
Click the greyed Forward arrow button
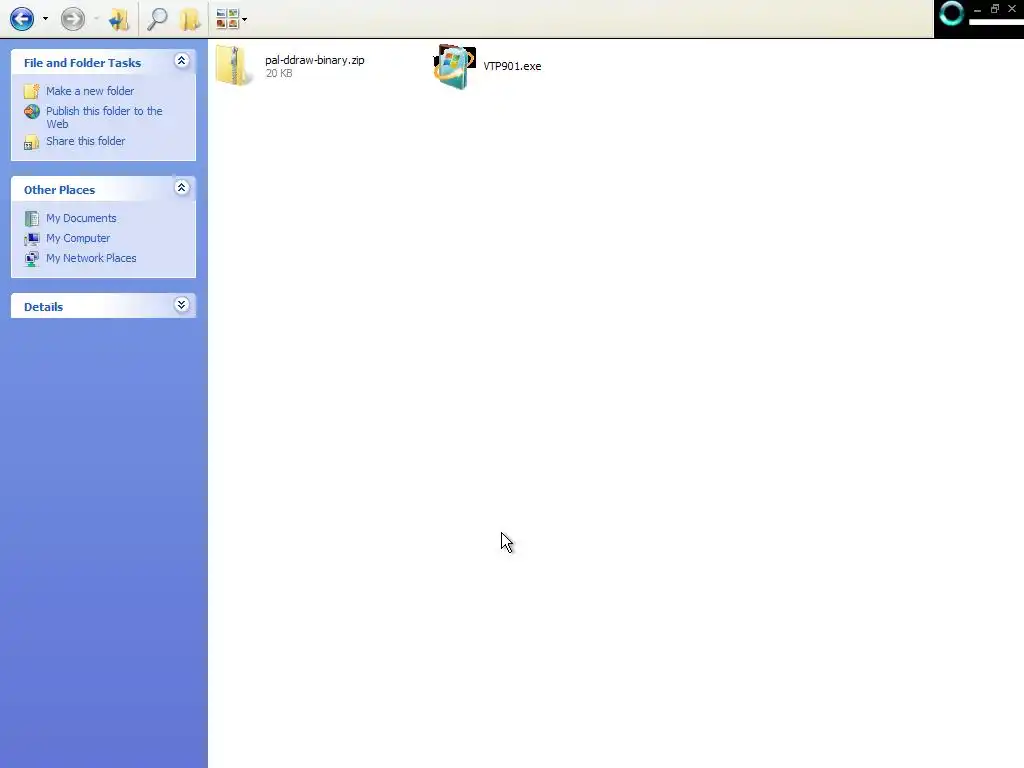72,19
